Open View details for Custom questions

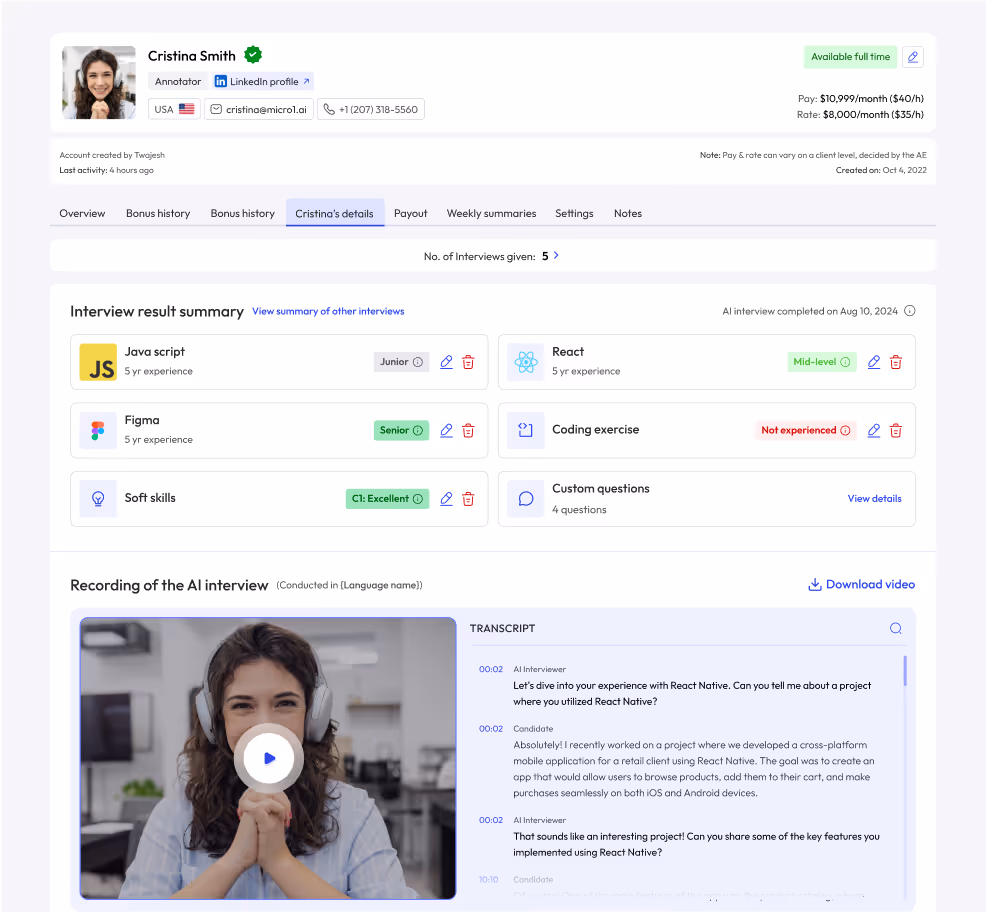click(x=874, y=498)
